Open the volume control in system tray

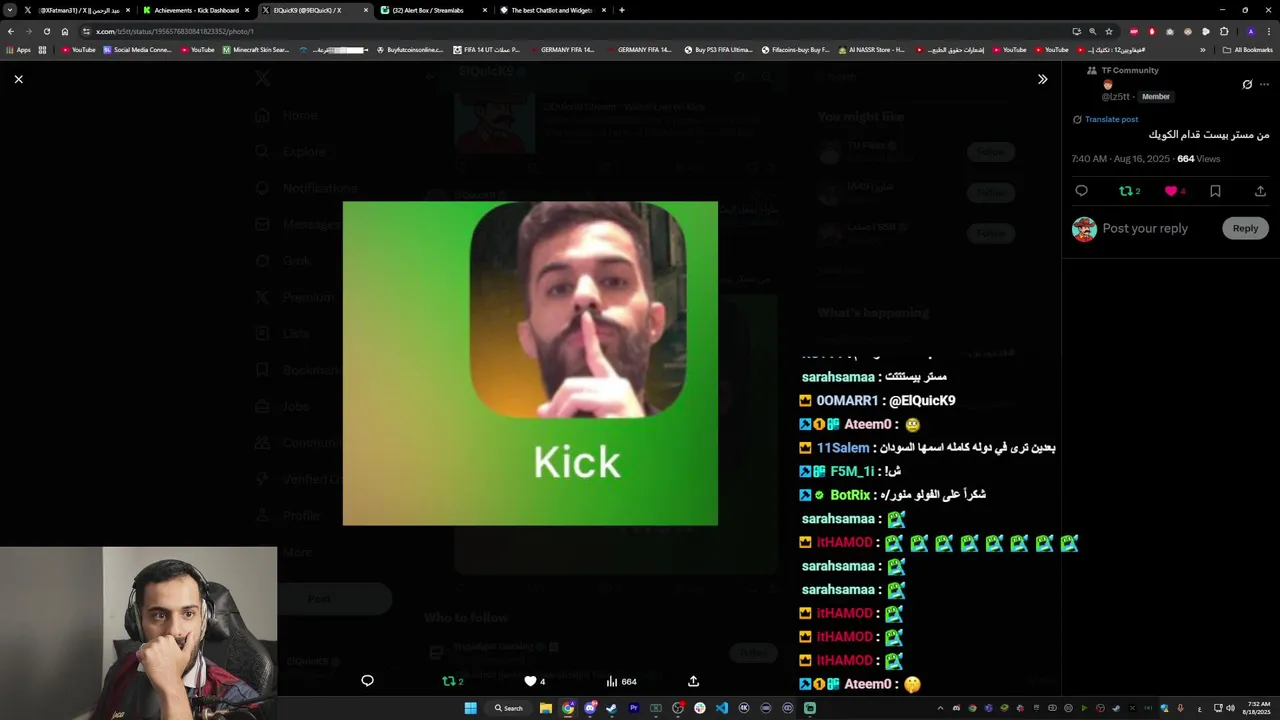(x=1230, y=708)
